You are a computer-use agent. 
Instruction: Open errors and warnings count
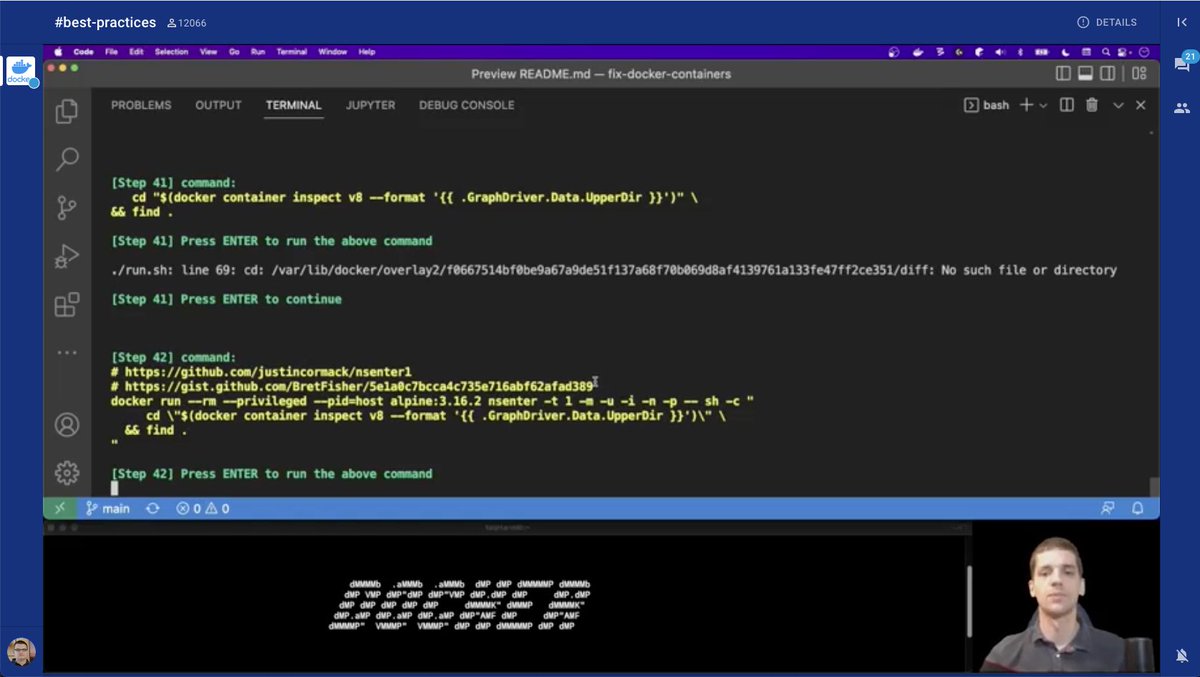(x=203, y=508)
